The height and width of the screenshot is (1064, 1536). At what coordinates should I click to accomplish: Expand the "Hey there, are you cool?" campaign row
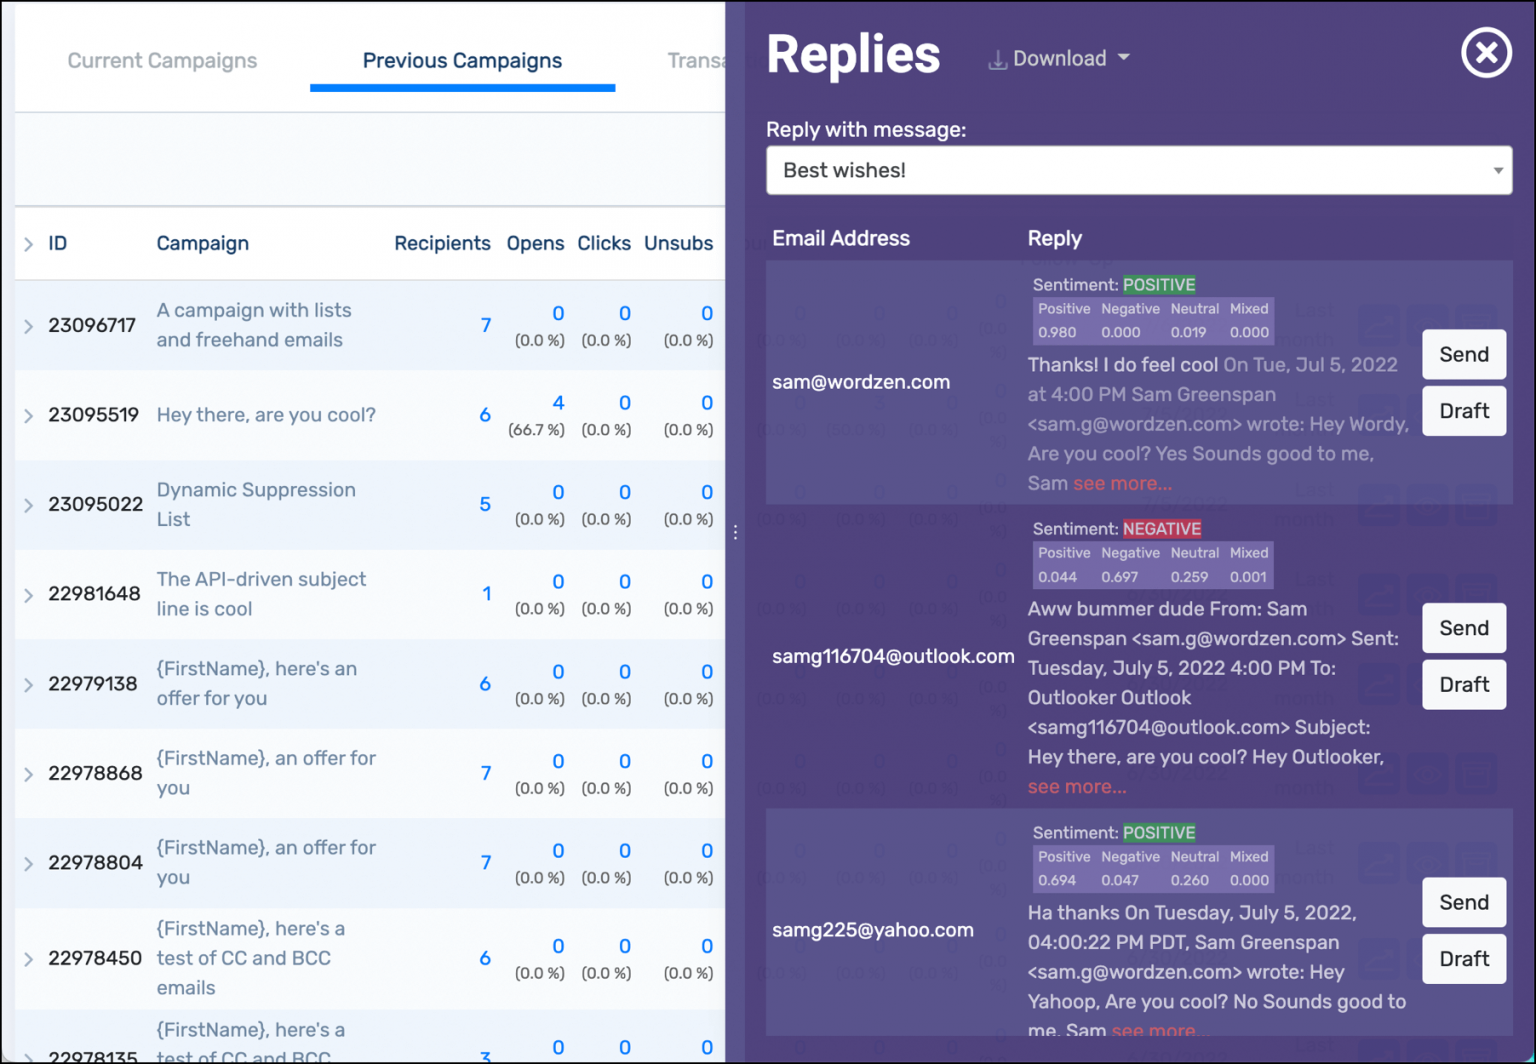click(27, 414)
